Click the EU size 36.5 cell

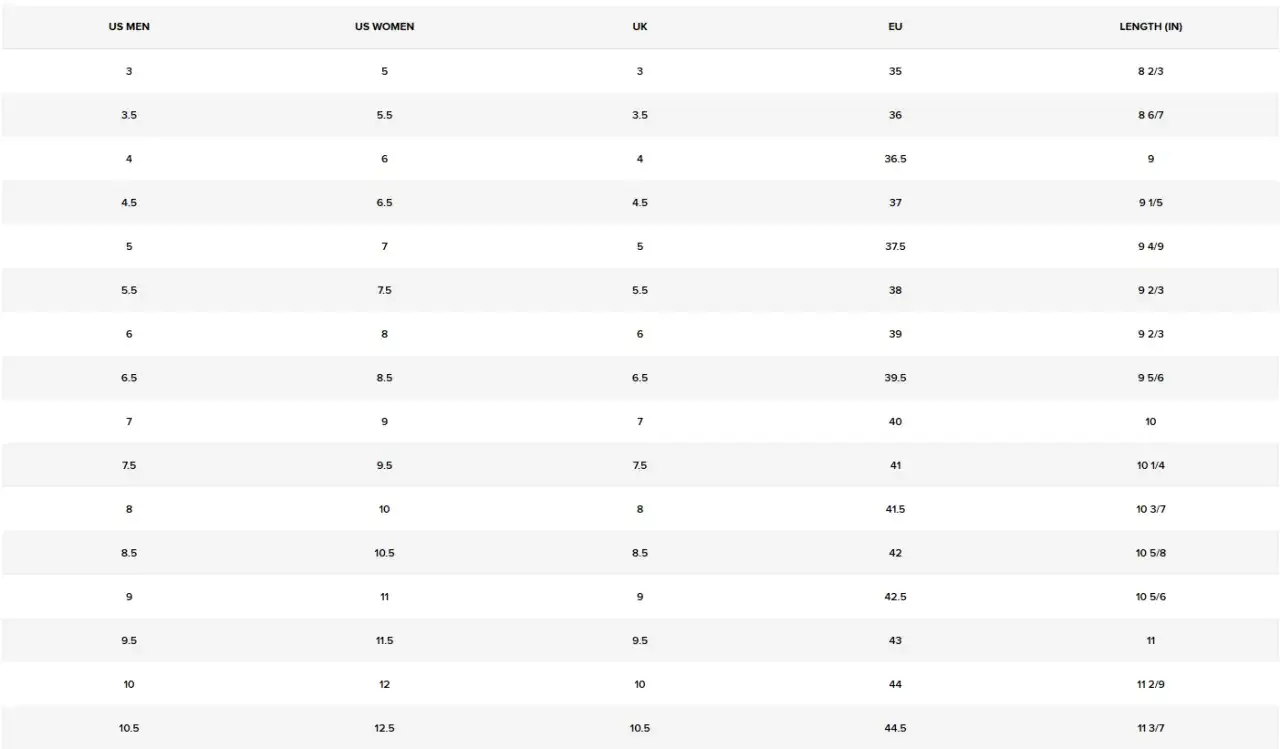coord(895,159)
